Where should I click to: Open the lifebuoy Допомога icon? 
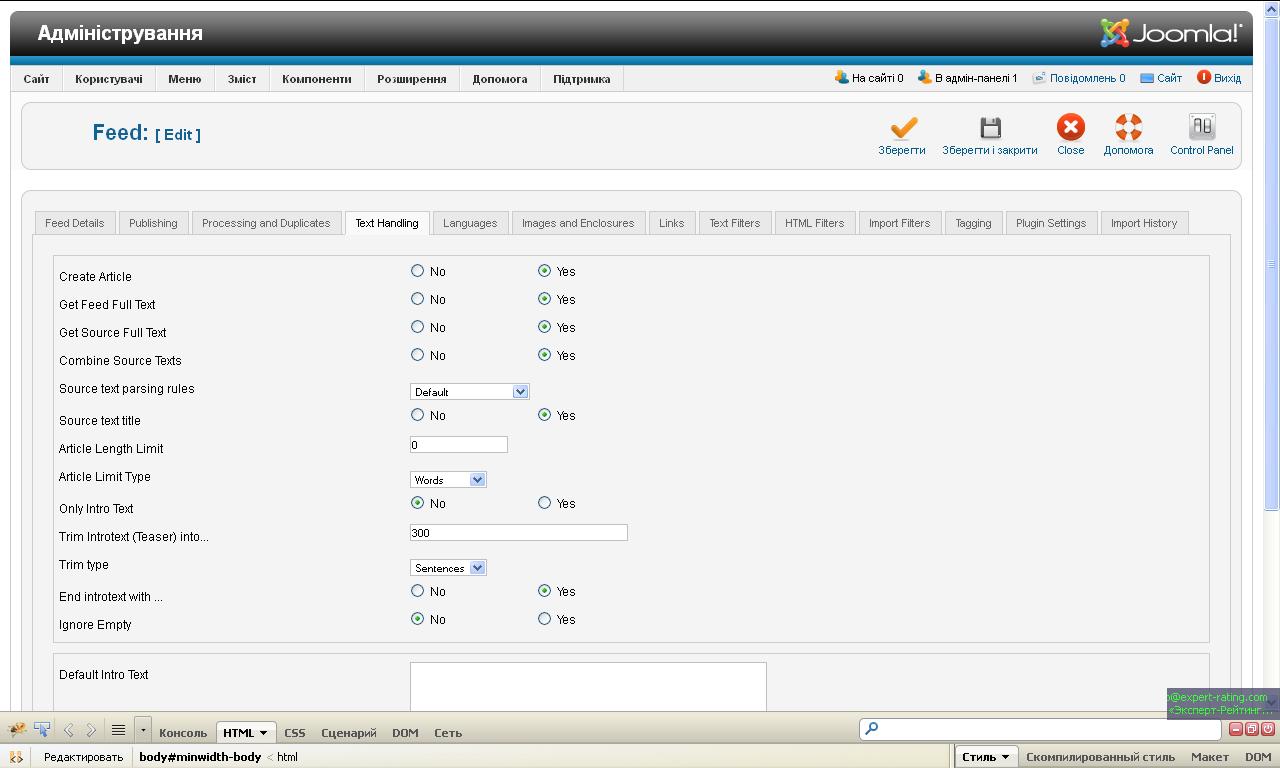pos(1128,127)
